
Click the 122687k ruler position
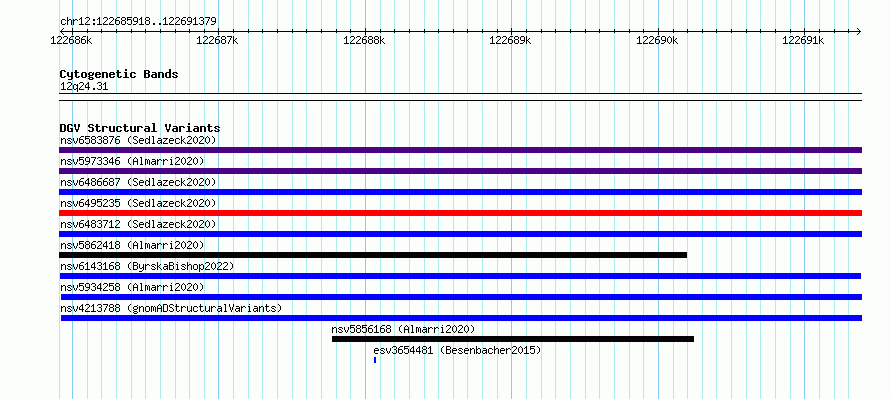pos(217,40)
